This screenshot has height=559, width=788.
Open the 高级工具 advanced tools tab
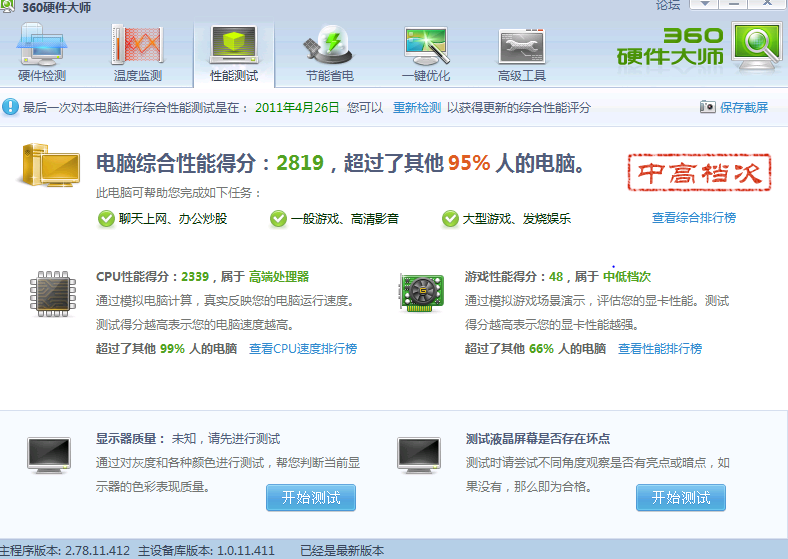[522, 54]
